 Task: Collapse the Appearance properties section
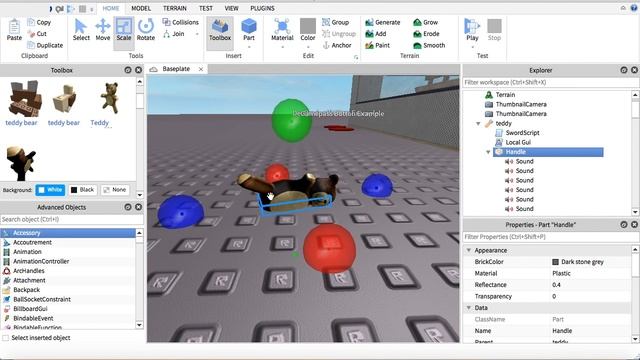click(469, 250)
